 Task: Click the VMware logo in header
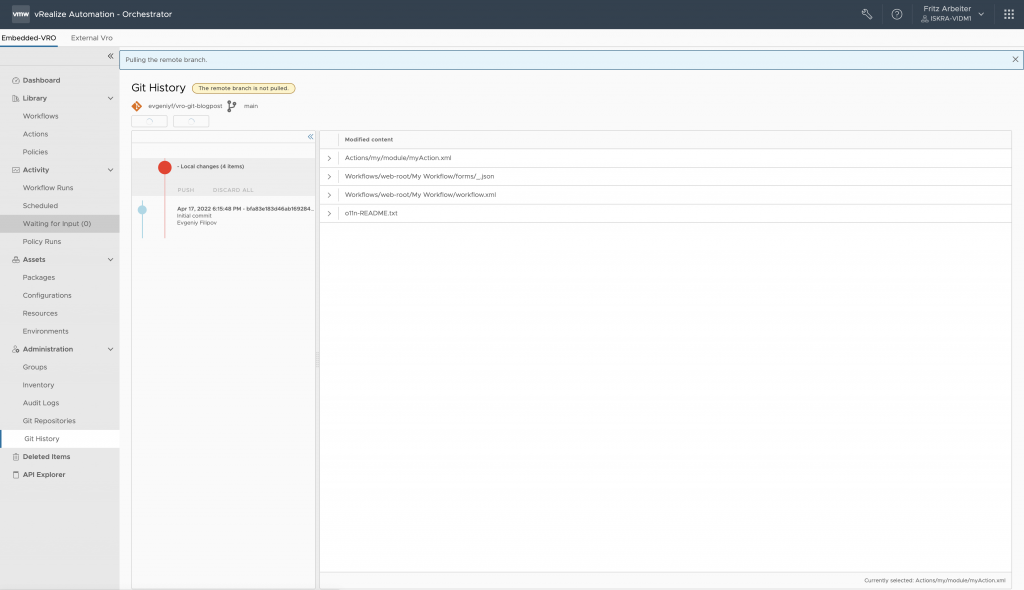coord(20,14)
